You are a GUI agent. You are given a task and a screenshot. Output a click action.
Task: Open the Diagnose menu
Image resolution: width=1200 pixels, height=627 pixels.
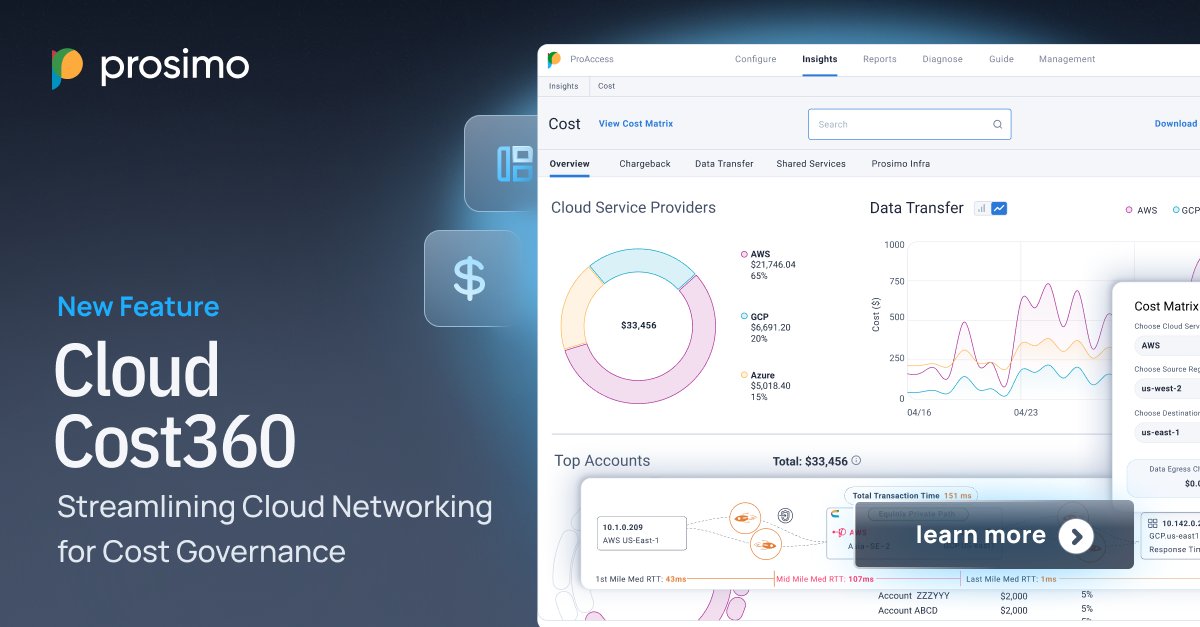(943, 59)
